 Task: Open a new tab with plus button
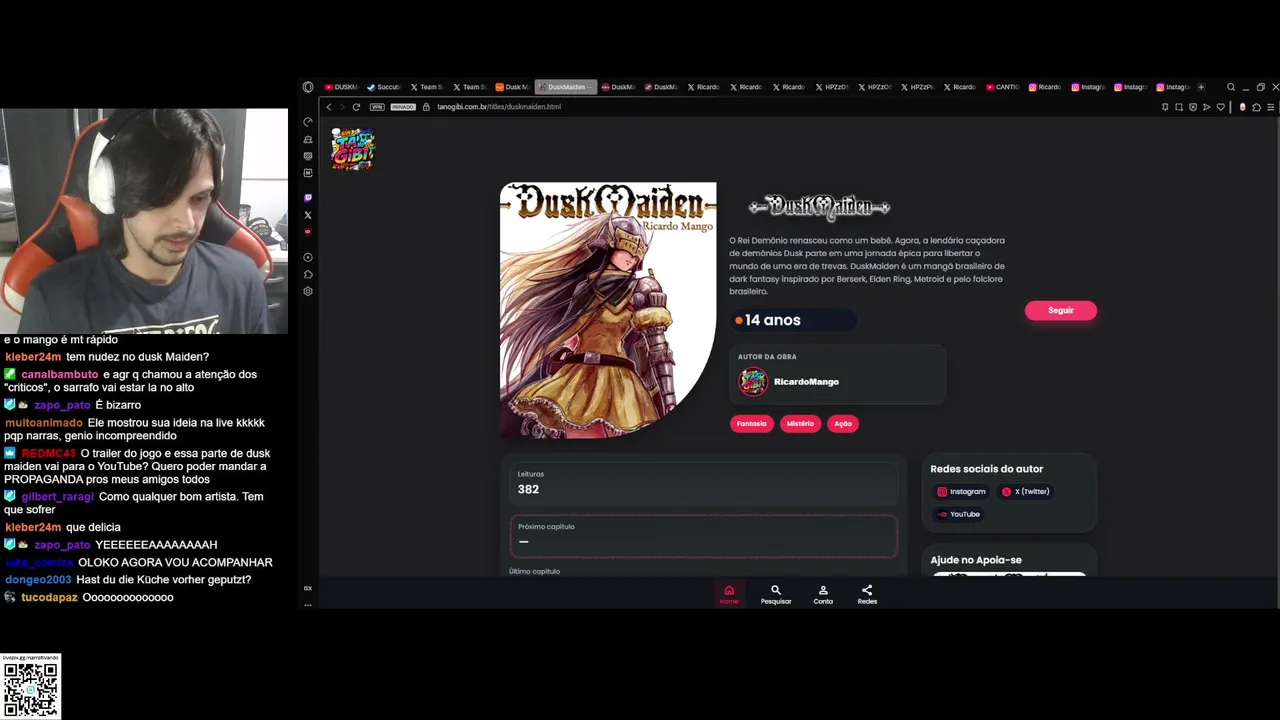[x=1201, y=87]
